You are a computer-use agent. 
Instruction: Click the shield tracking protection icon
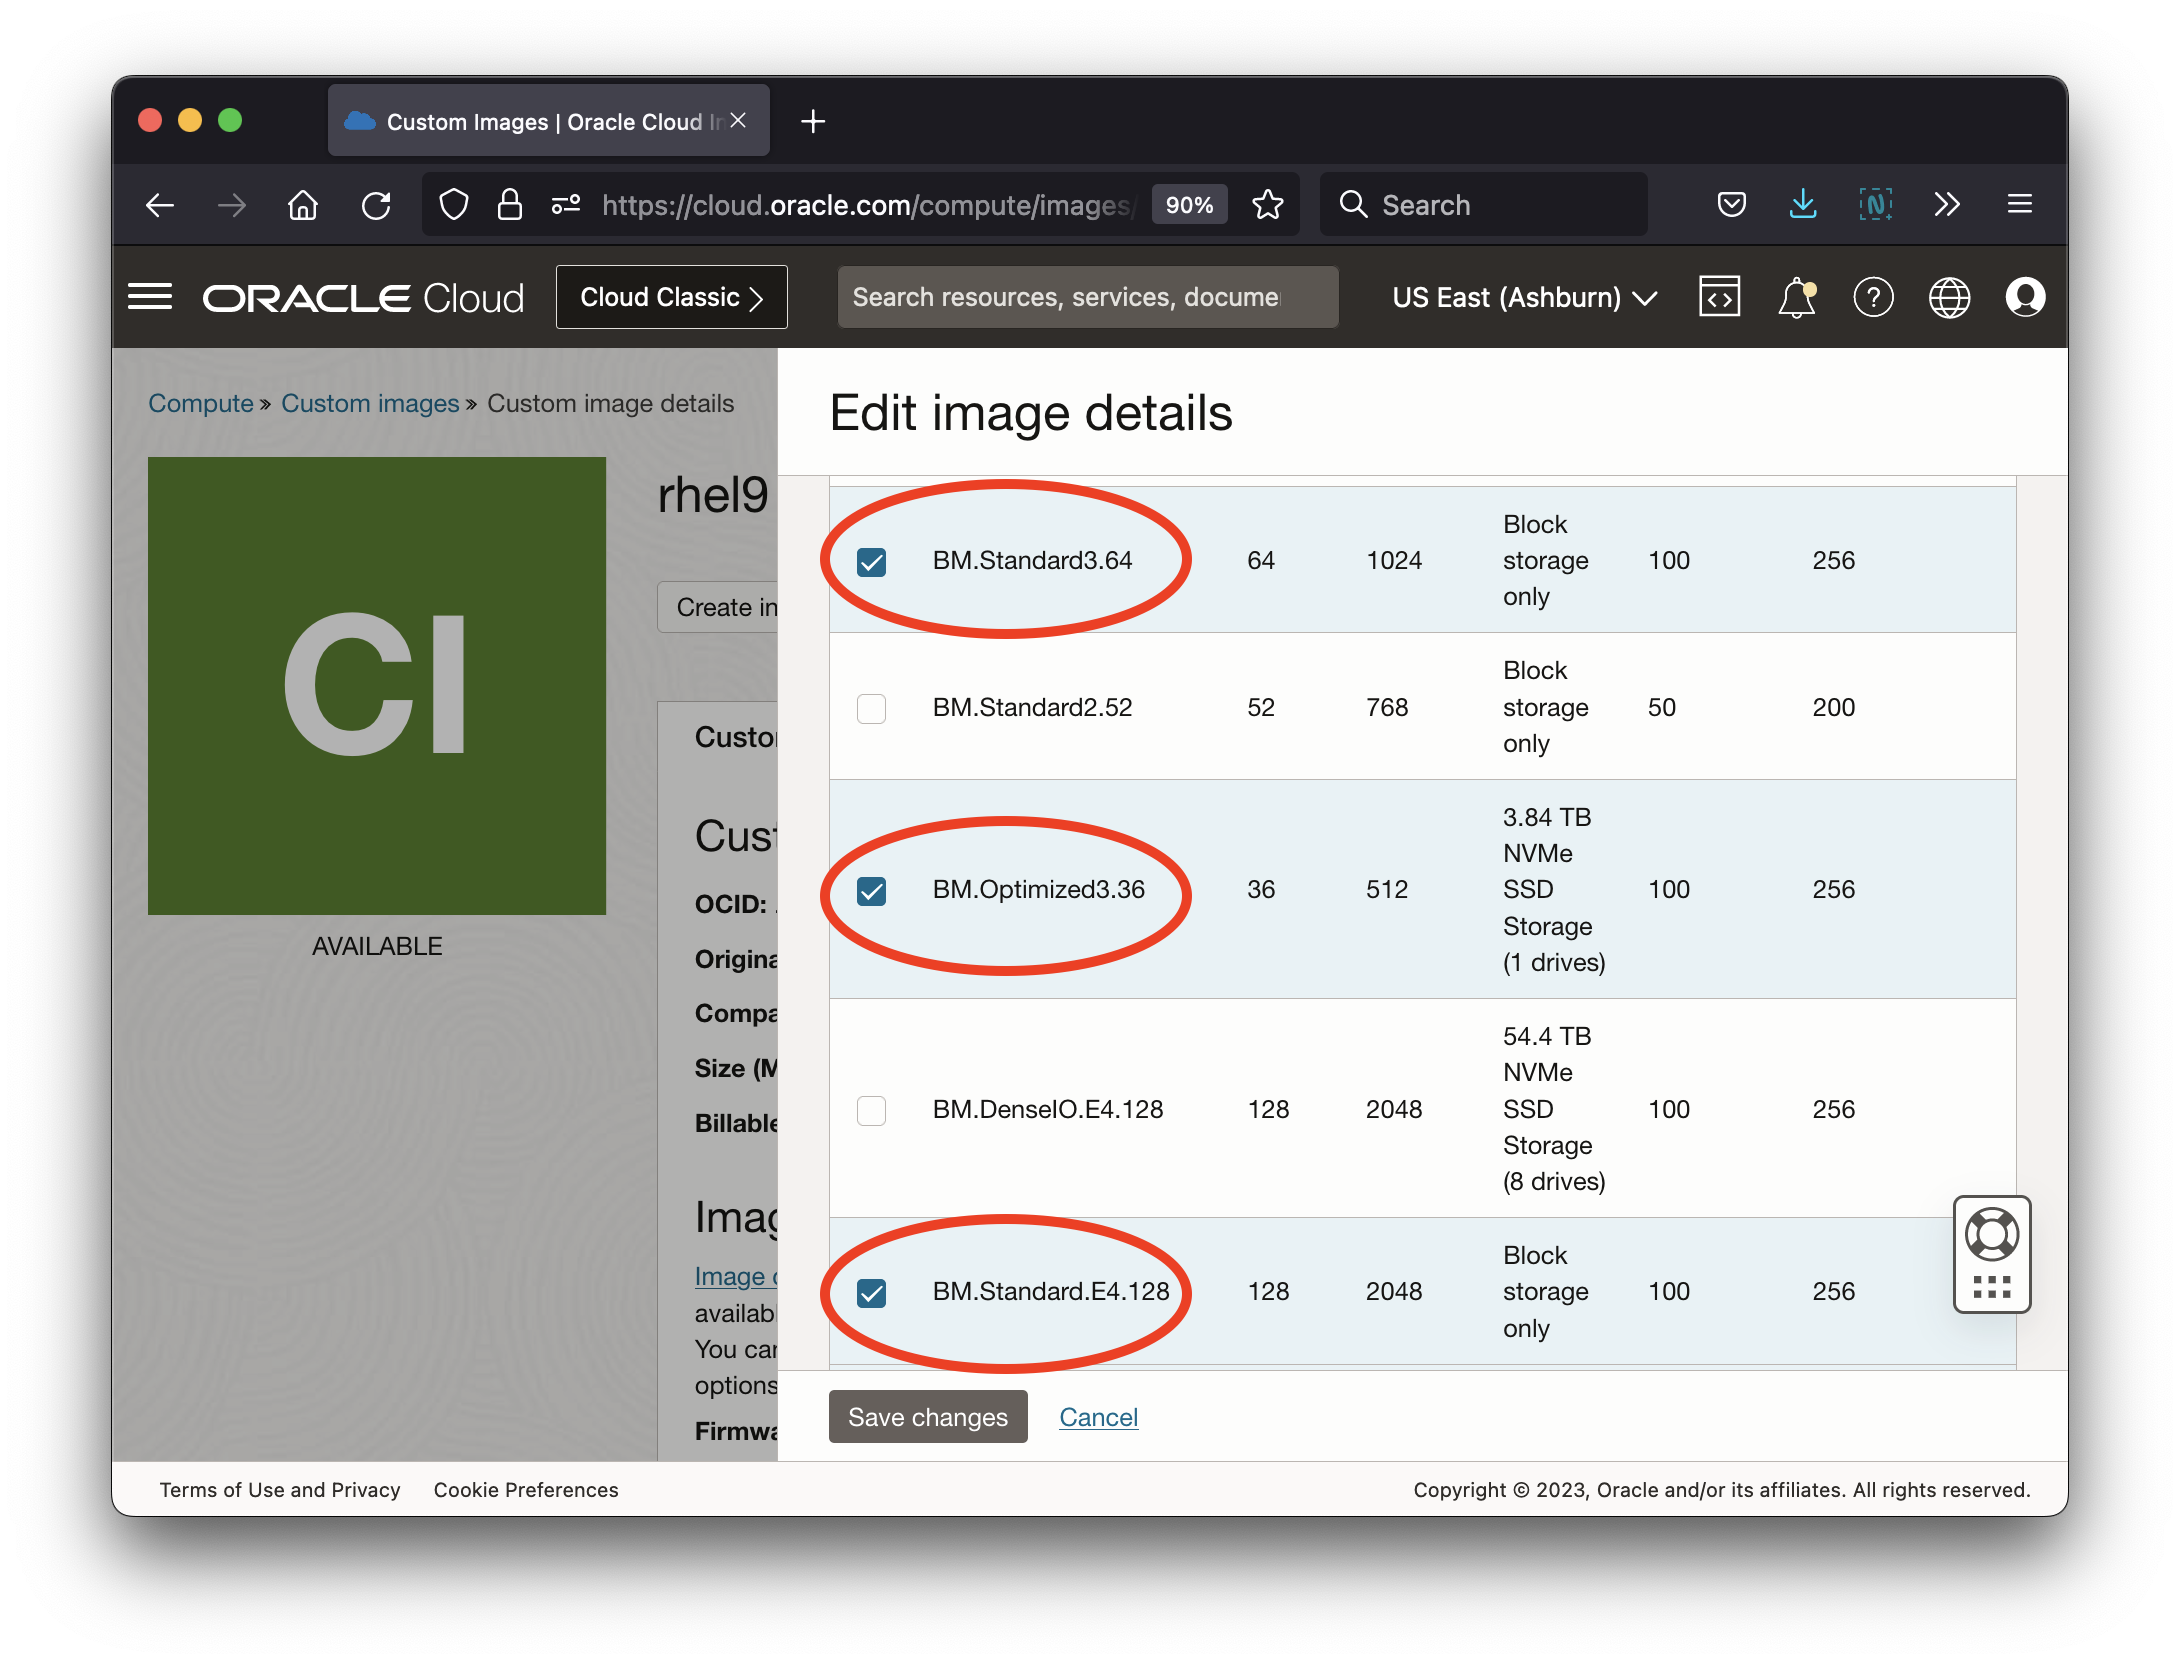click(453, 204)
